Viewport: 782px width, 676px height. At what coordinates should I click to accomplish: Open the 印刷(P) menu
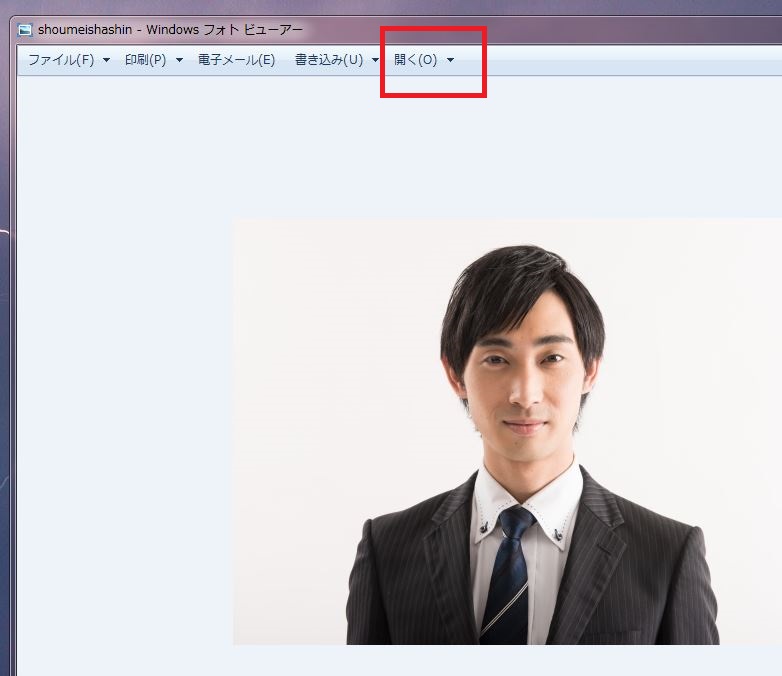pos(145,60)
